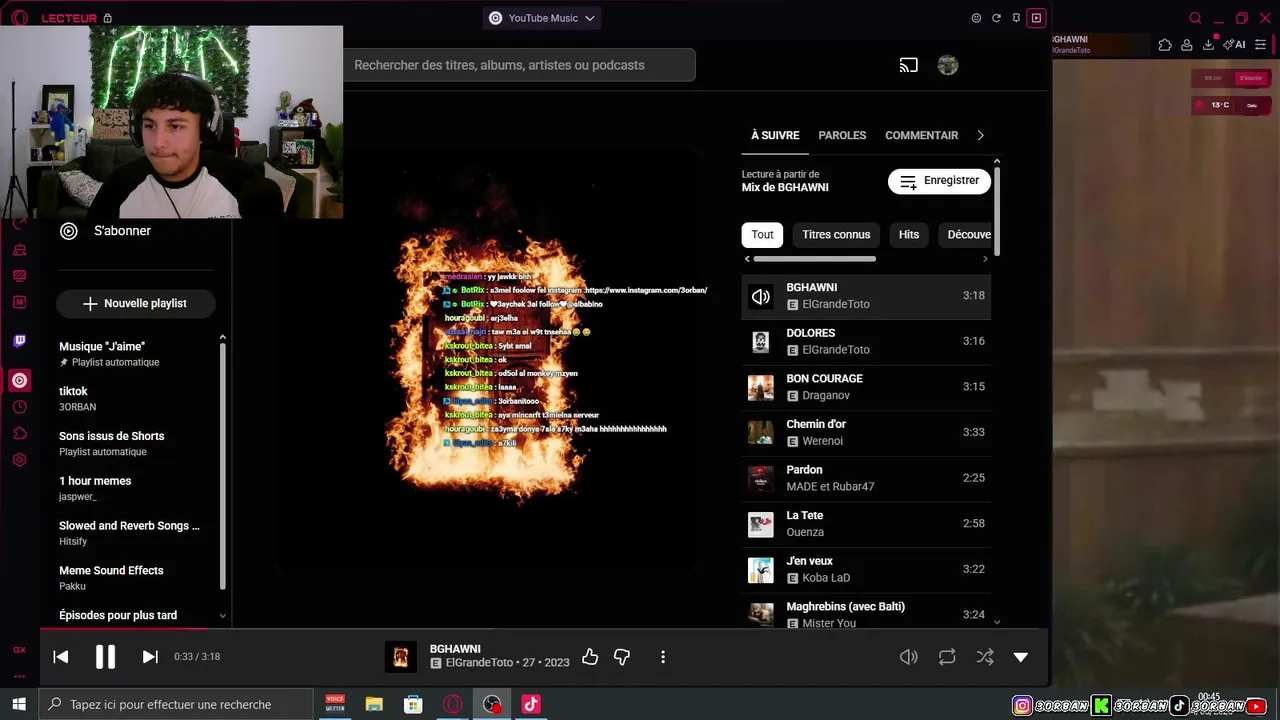The width and height of the screenshot is (1280, 720).
Task: Open the browser search icon in title bar
Action: 1195,18
